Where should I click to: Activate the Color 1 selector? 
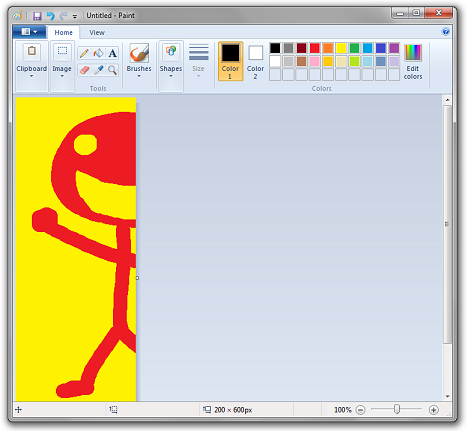click(230, 61)
